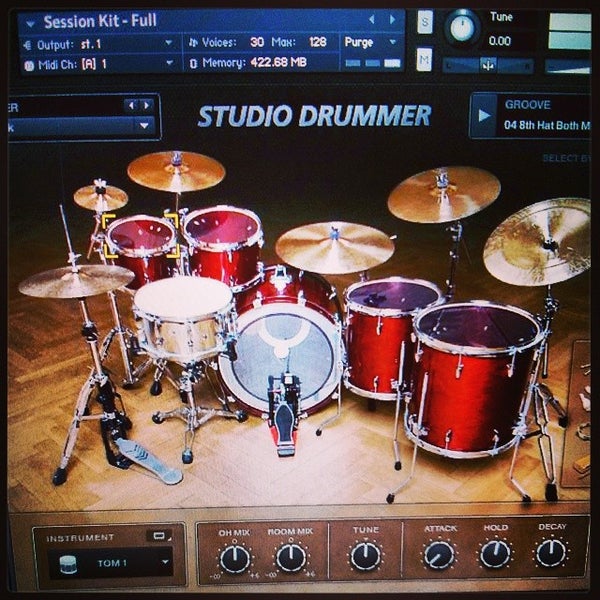Select the center ride cymbal
Image resolution: width=600 pixels, height=600 pixels.
point(334,245)
